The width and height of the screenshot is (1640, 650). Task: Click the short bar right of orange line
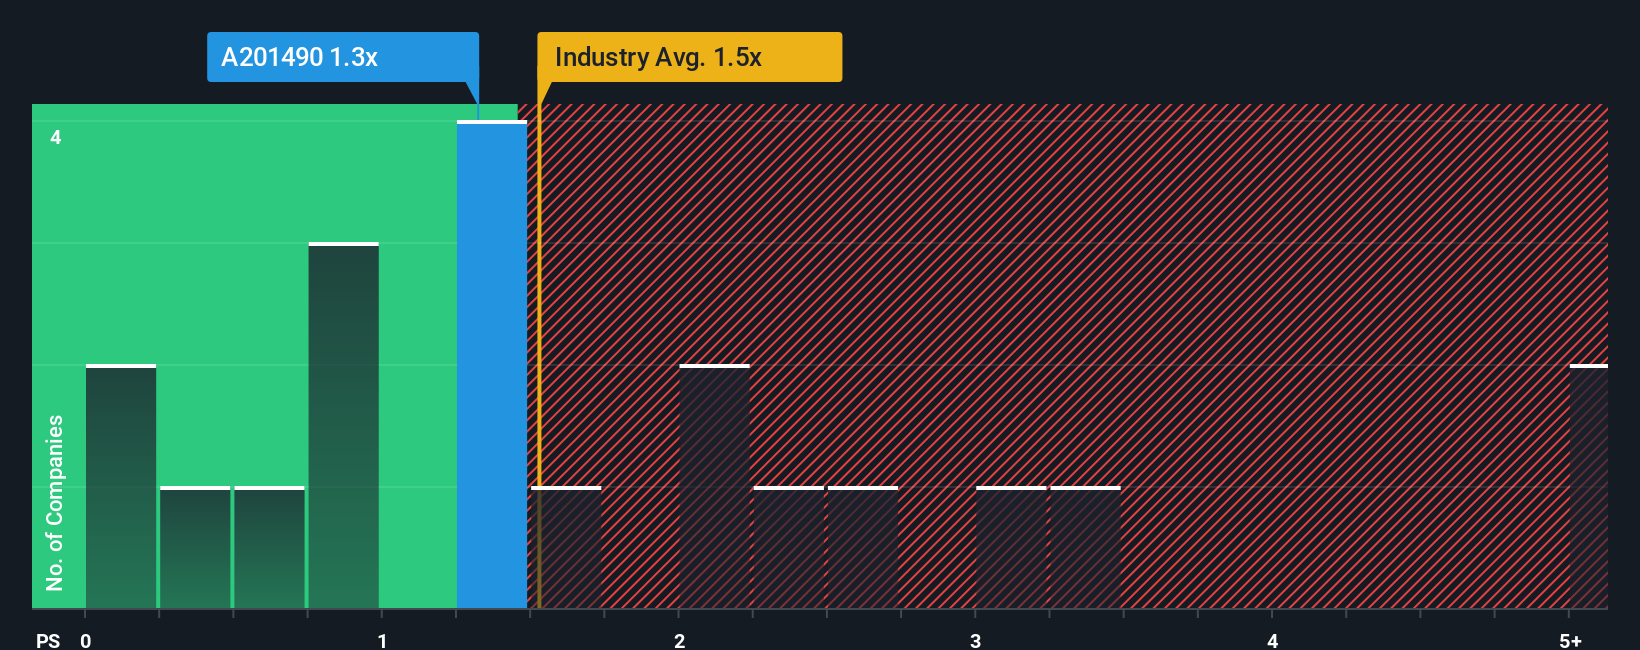click(566, 548)
